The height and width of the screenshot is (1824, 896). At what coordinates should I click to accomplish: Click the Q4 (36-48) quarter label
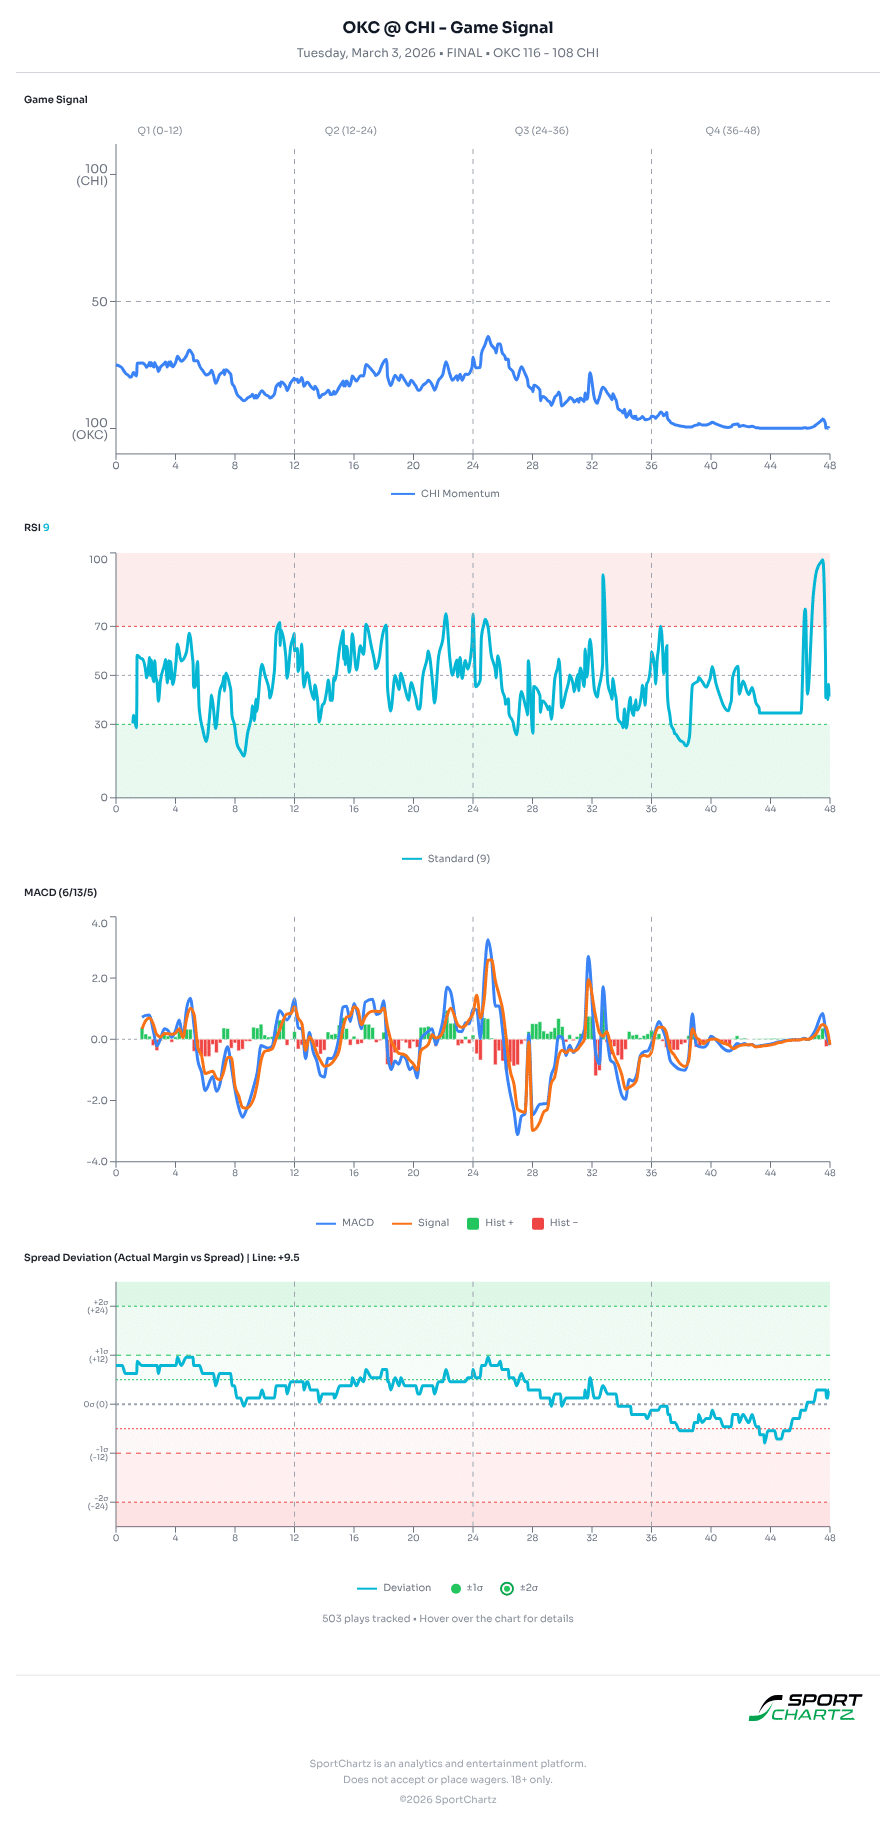tap(733, 130)
